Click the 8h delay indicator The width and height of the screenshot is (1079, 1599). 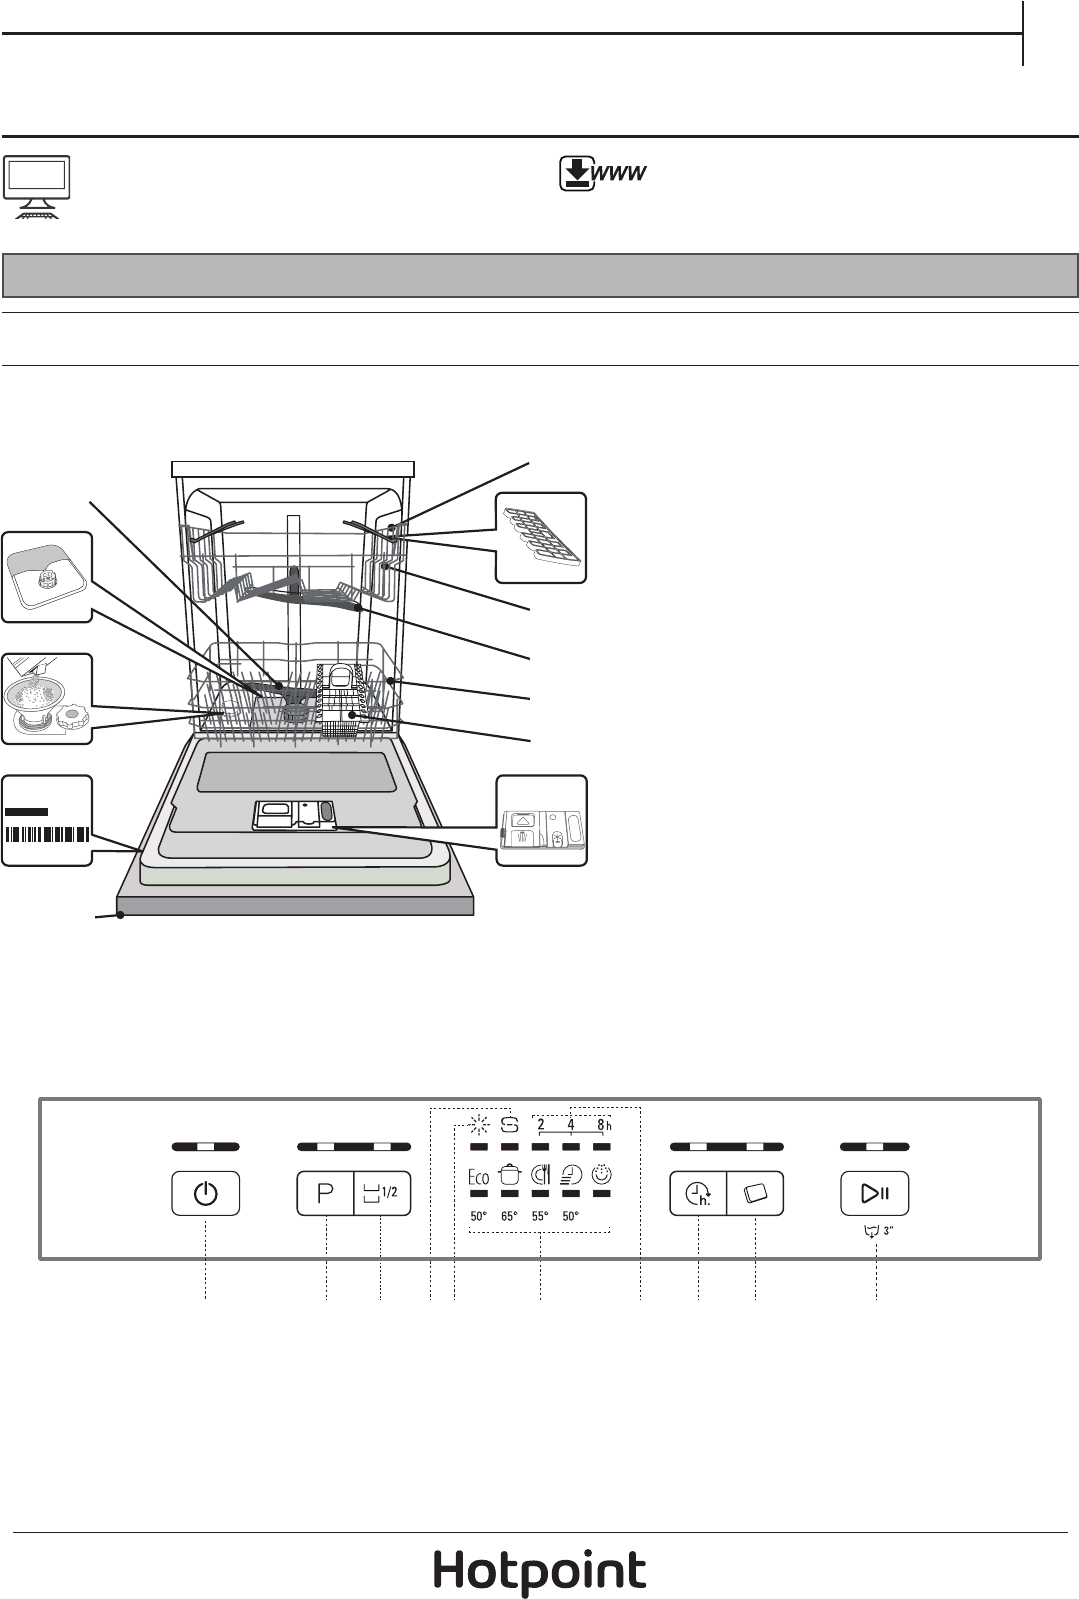(602, 1125)
